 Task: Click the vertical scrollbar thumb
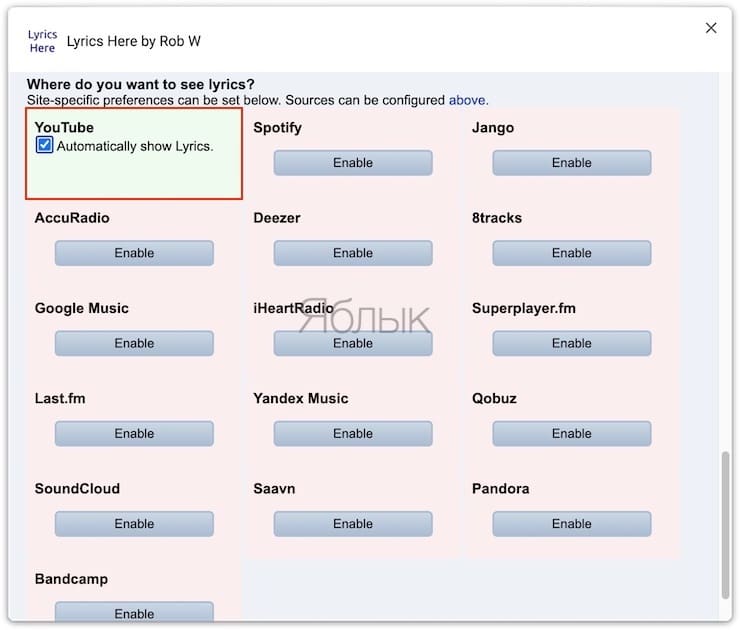tap(725, 525)
